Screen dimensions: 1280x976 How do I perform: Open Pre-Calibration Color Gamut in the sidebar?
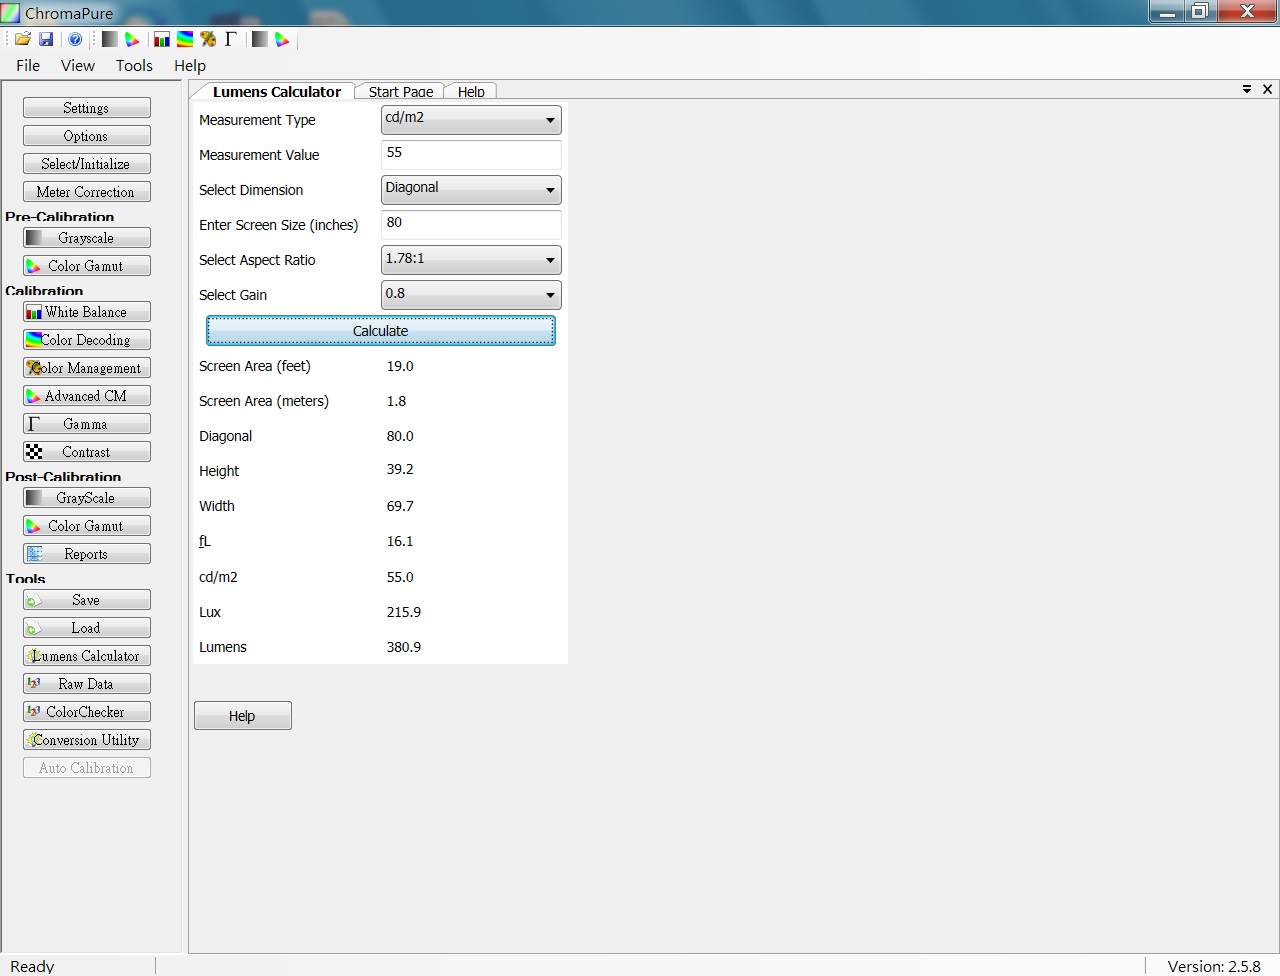click(87, 266)
